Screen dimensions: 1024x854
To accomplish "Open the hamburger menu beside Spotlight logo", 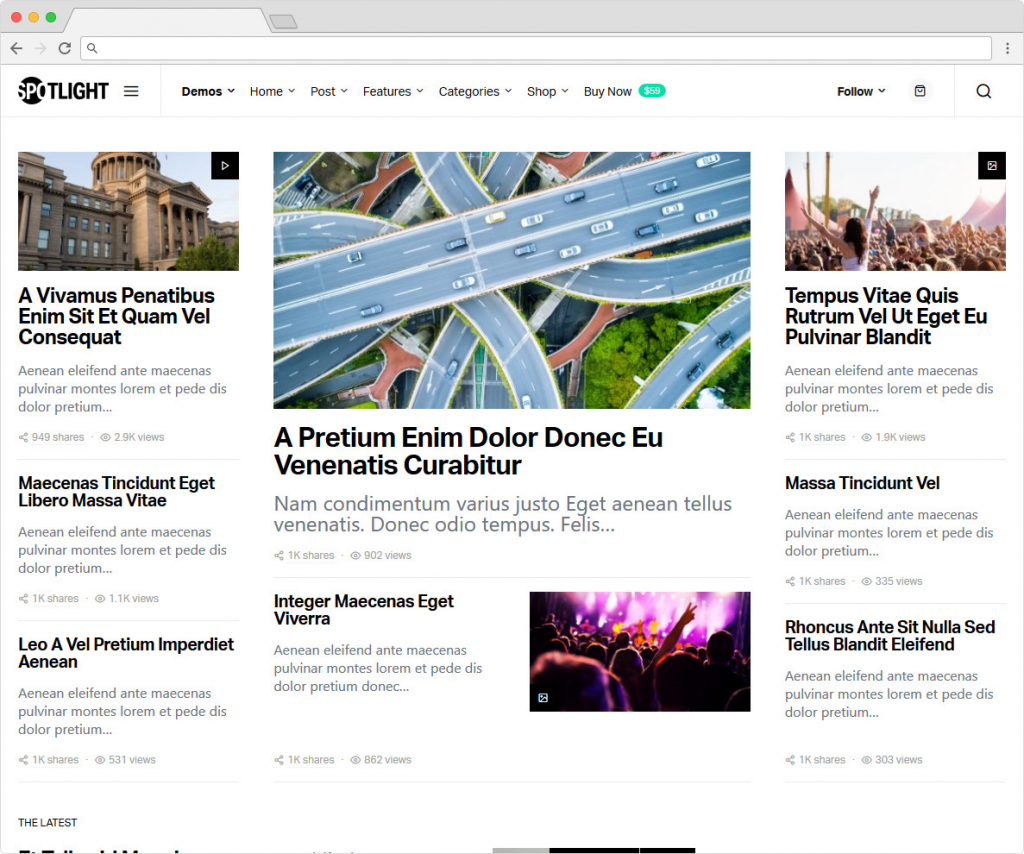I will (x=131, y=91).
